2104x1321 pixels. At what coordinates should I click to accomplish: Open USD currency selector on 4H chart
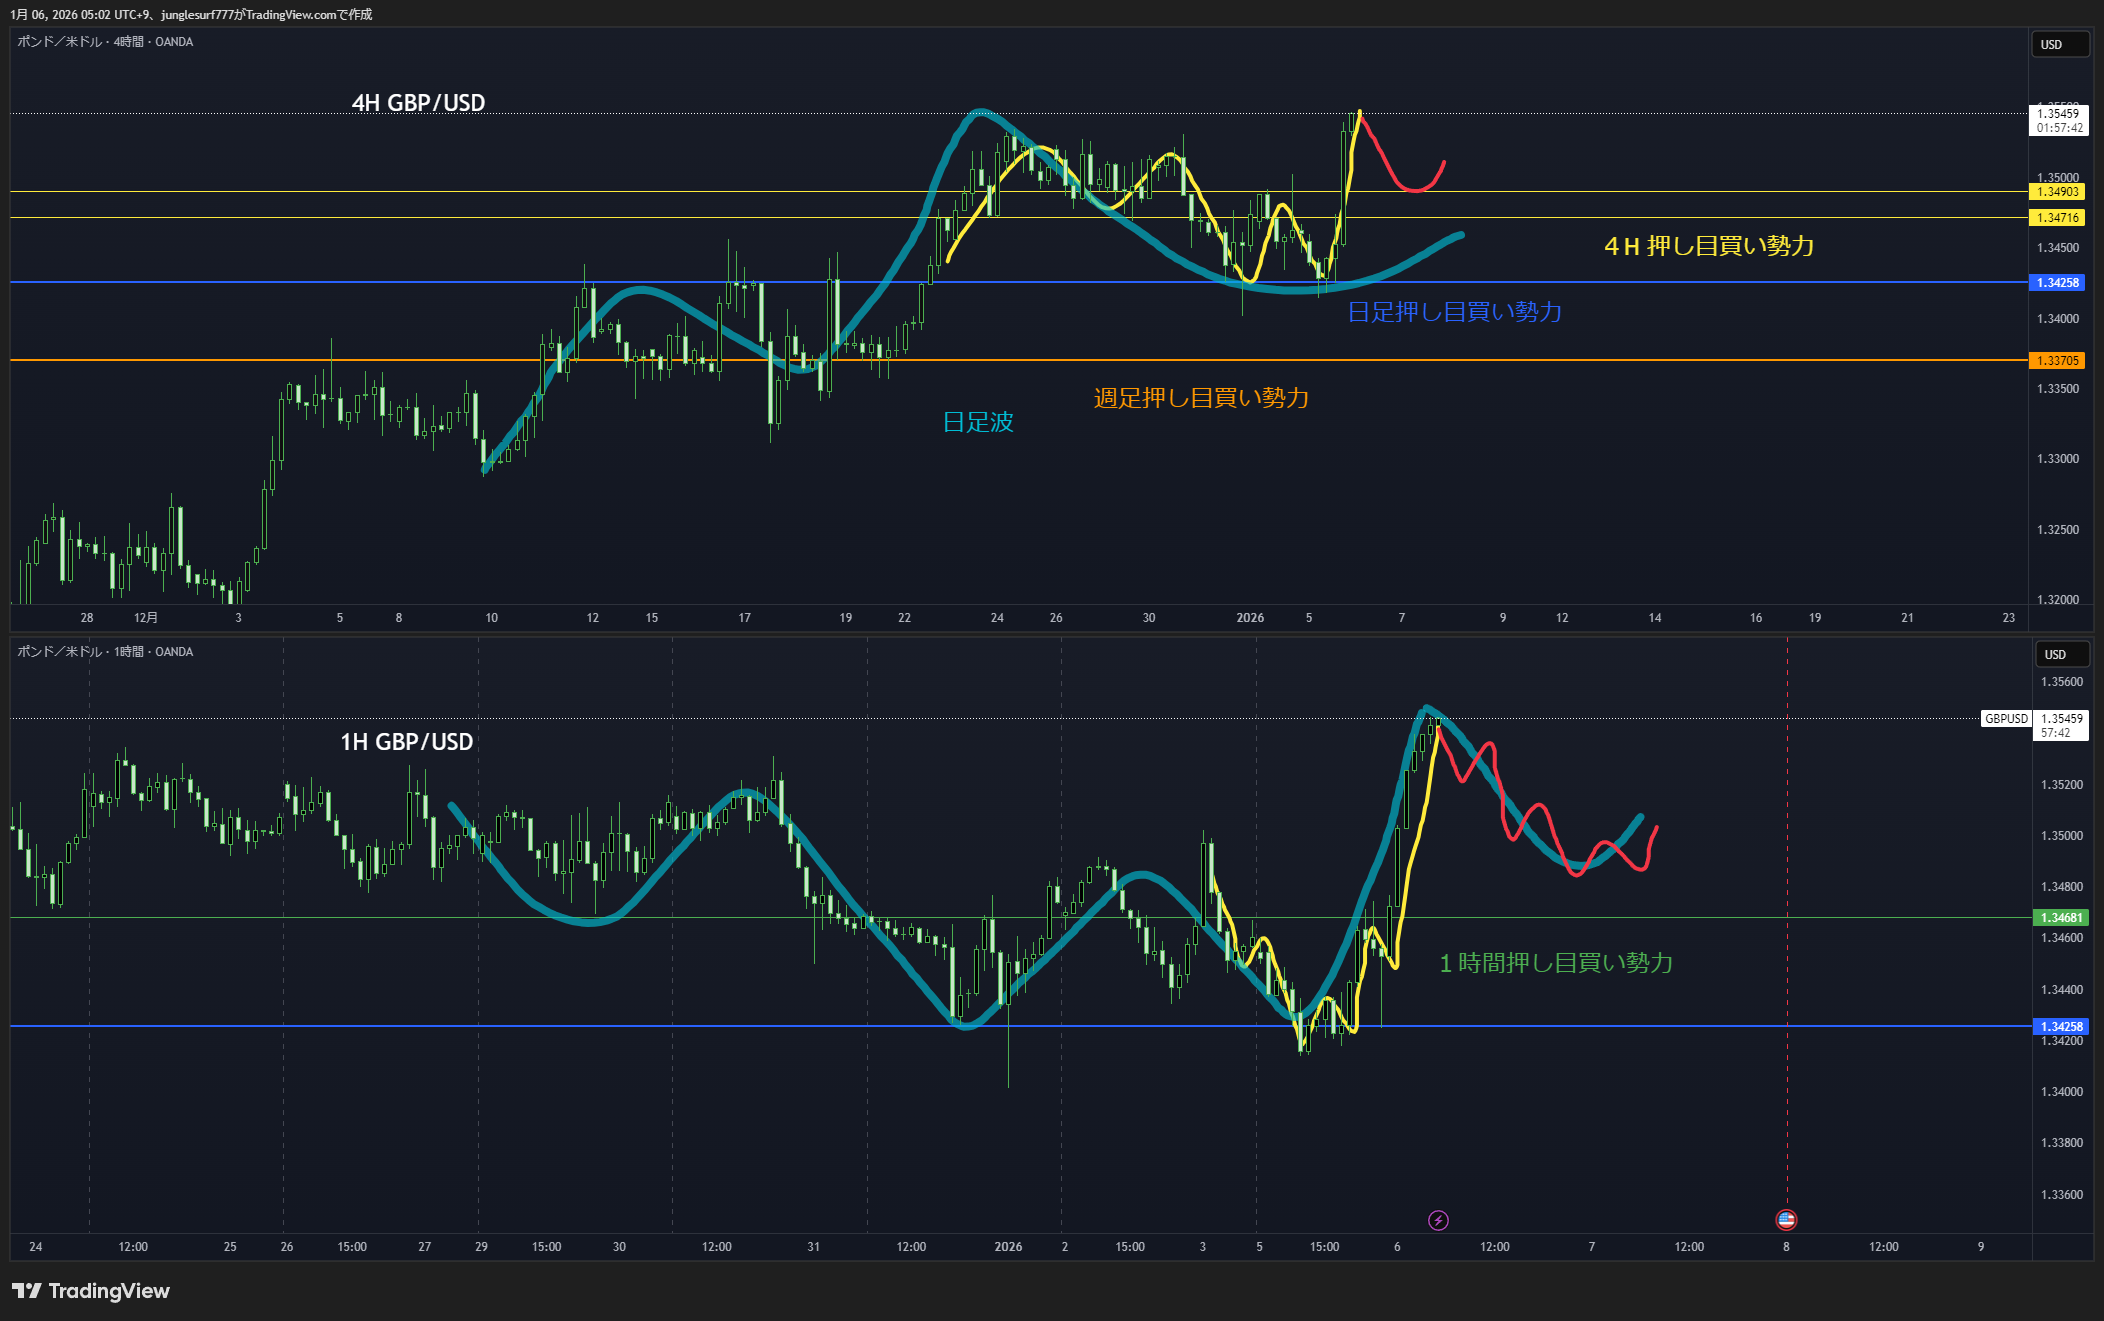point(2058,45)
